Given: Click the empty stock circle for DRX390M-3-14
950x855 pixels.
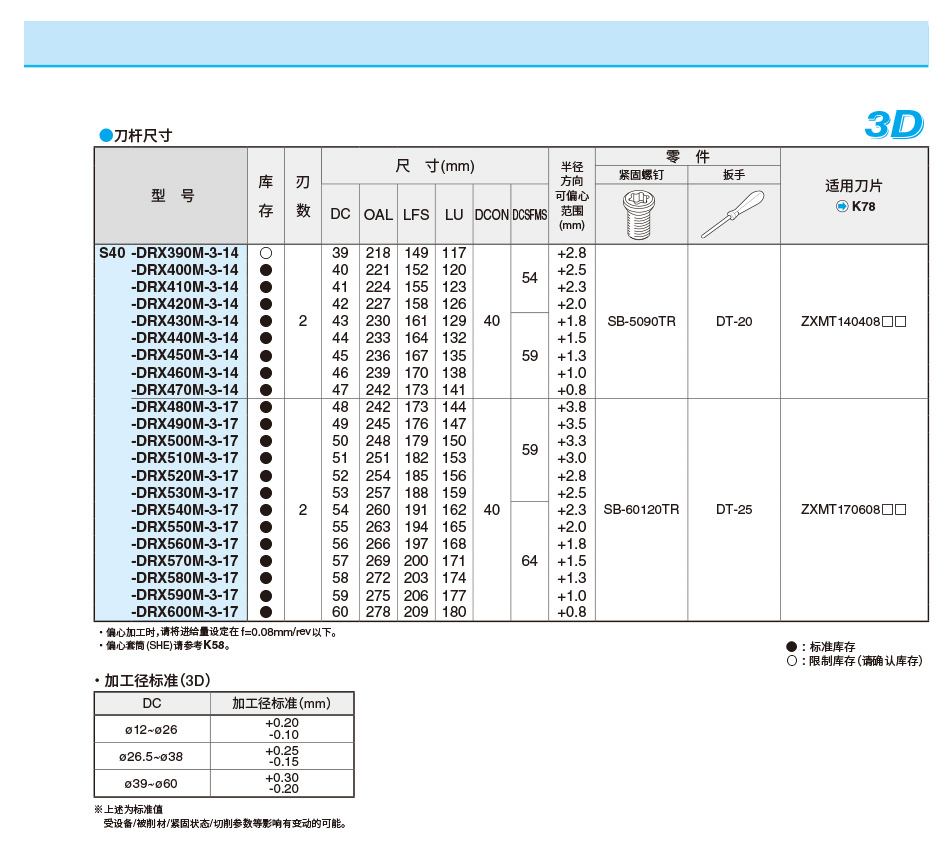Looking at the screenshot, I should [x=265, y=253].
